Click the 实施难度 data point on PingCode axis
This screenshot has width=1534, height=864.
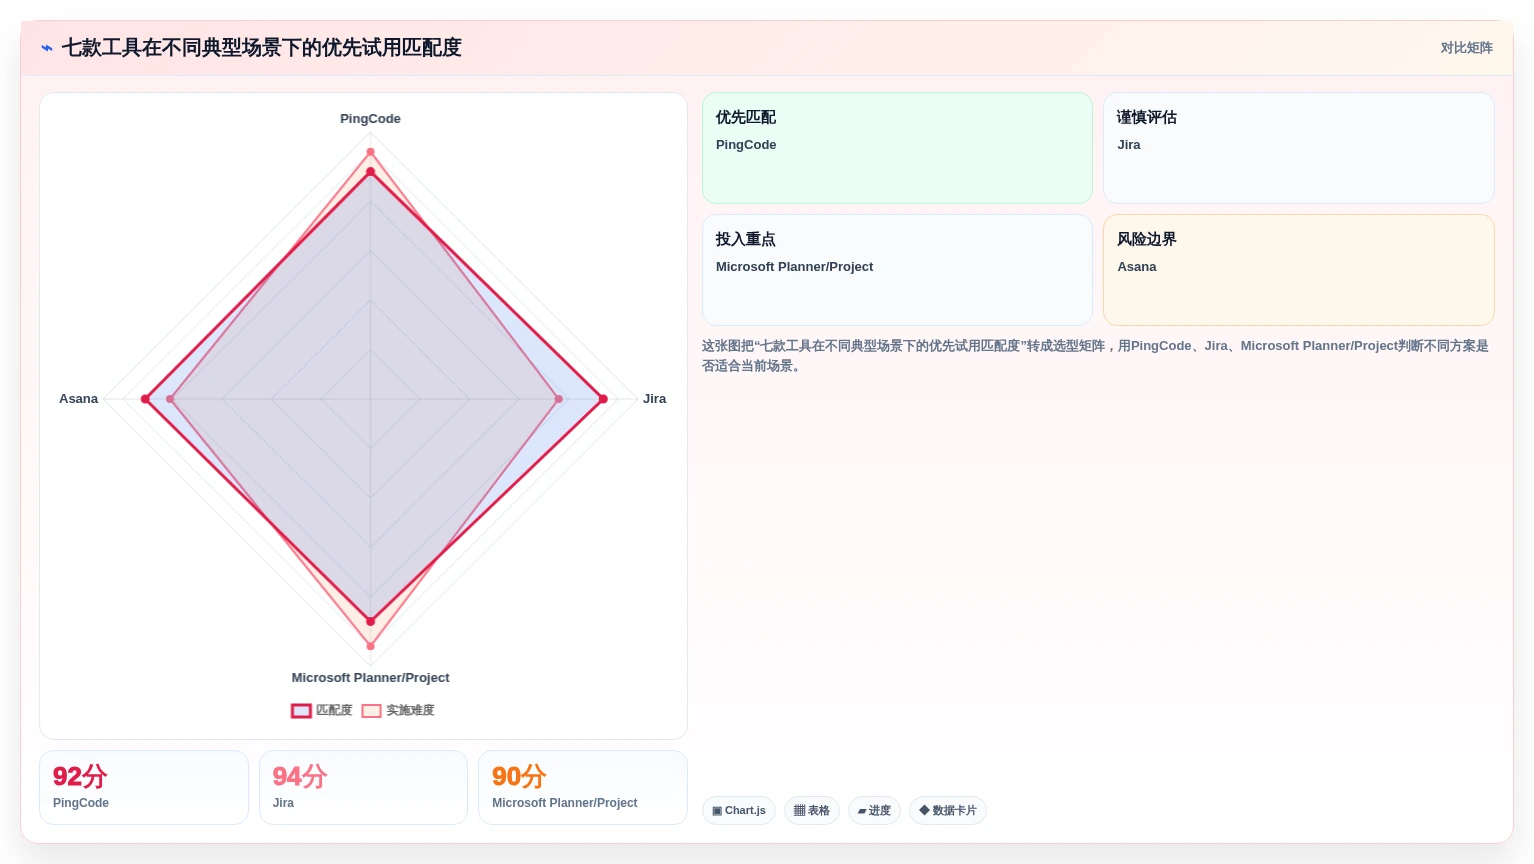click(x=370, y=152)
